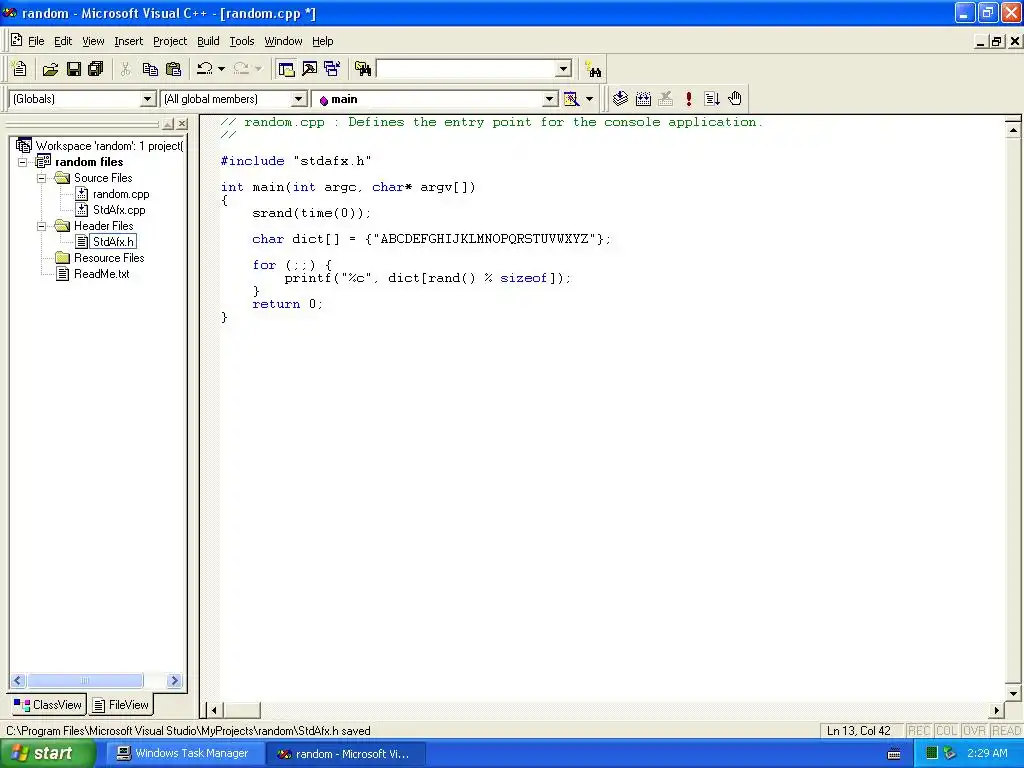Open the Find combo box dropdown arrow
This screenshot has width=1024, height=768.
(564, 69)
